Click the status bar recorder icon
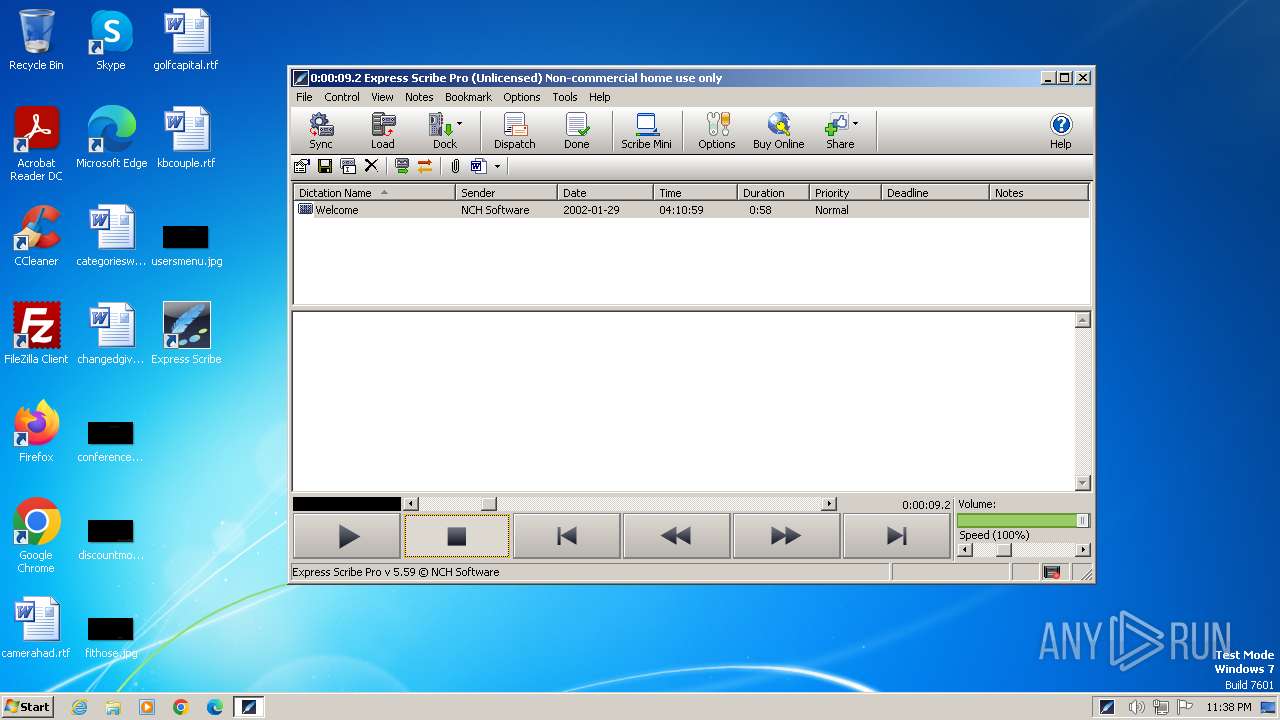 point(1051,572)
